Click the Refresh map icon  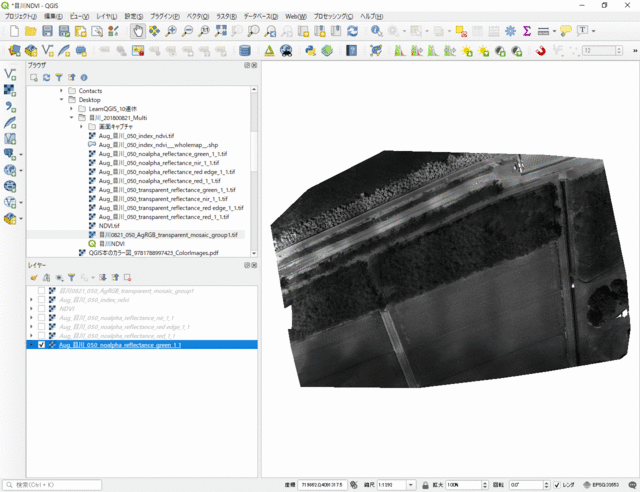pyautogui.click(x=353, y=31)
